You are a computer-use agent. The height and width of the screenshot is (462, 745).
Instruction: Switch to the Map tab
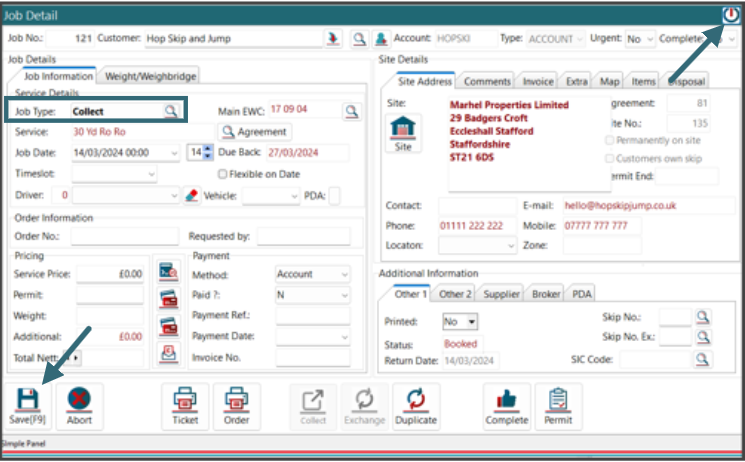coord(609,81)
